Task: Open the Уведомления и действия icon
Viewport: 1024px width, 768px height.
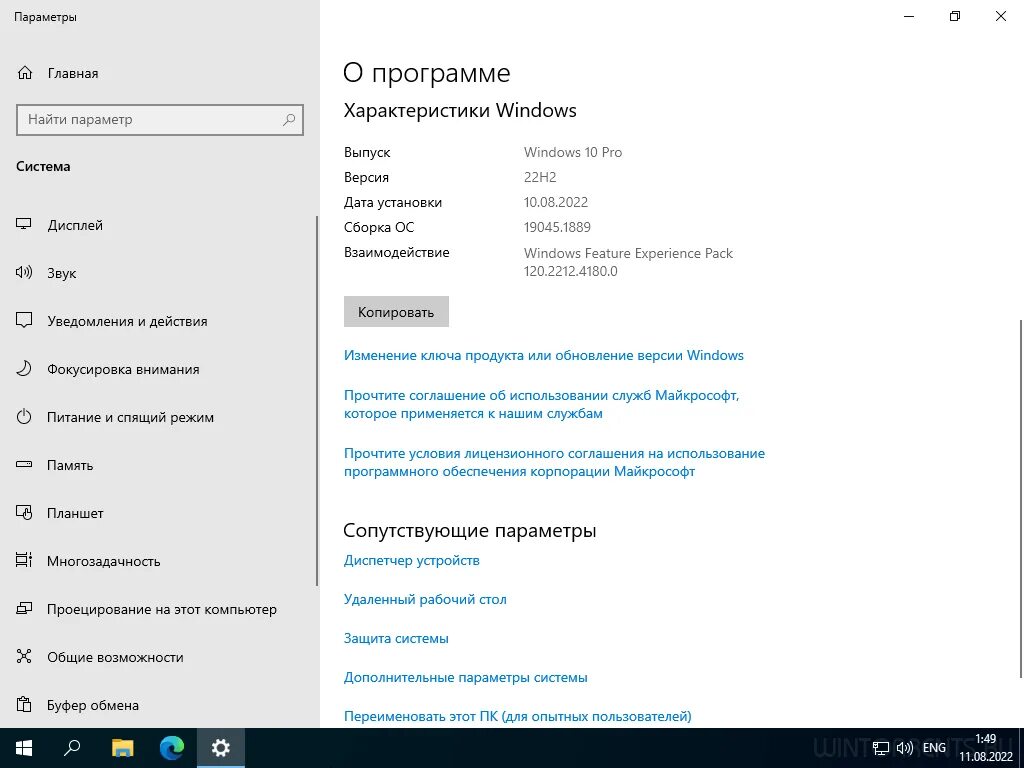Action: click(x=24, y=321)
